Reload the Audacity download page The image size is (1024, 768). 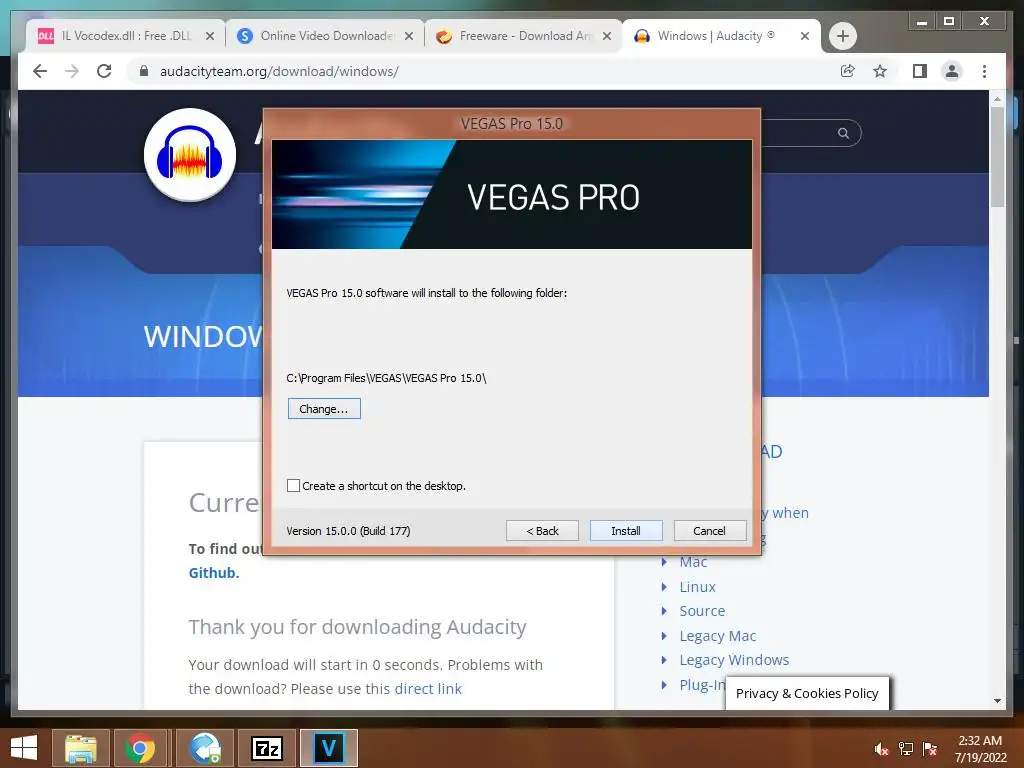[104, 71]
